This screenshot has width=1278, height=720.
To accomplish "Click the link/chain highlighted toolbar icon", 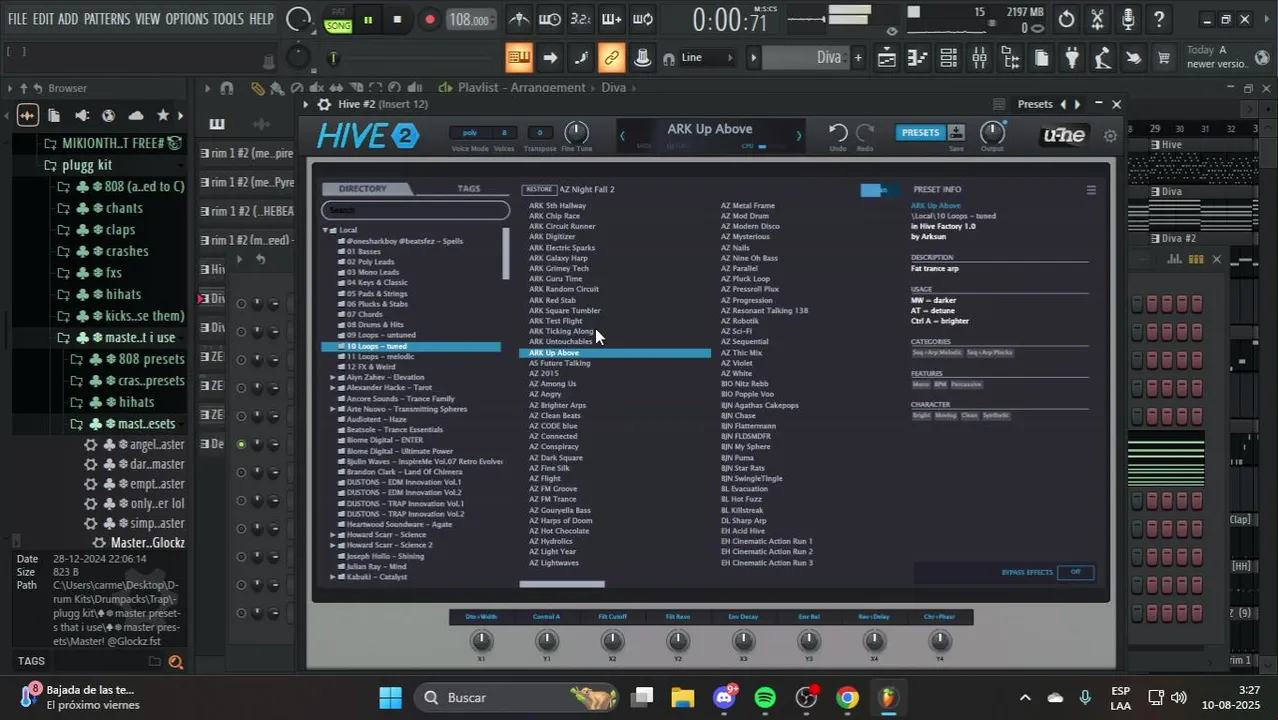I will [x=611, y=58].
